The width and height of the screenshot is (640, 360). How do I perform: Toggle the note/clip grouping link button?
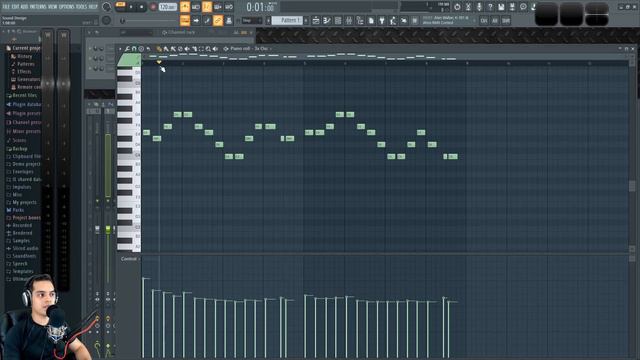pos(218,20)
